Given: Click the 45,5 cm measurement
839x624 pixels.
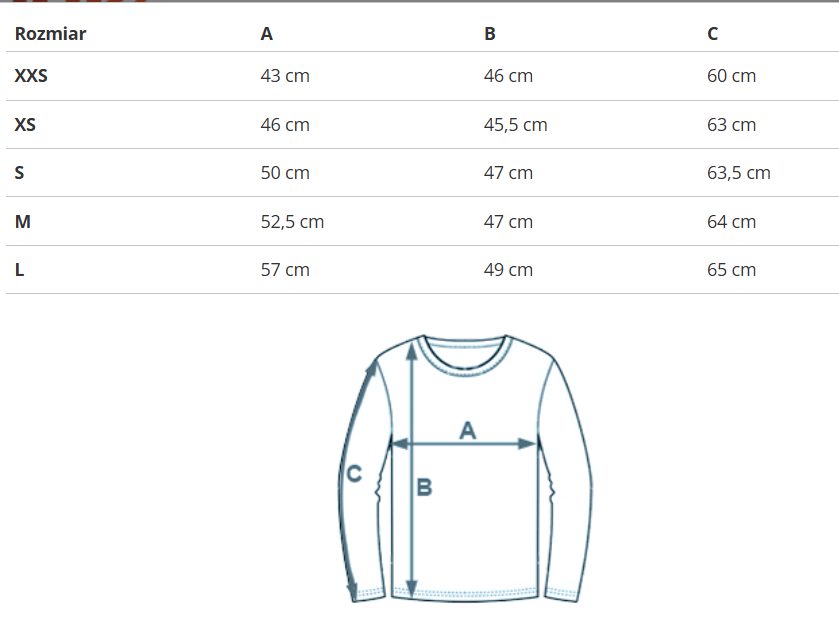Looking at the screenshot, I should click(515, 125).
